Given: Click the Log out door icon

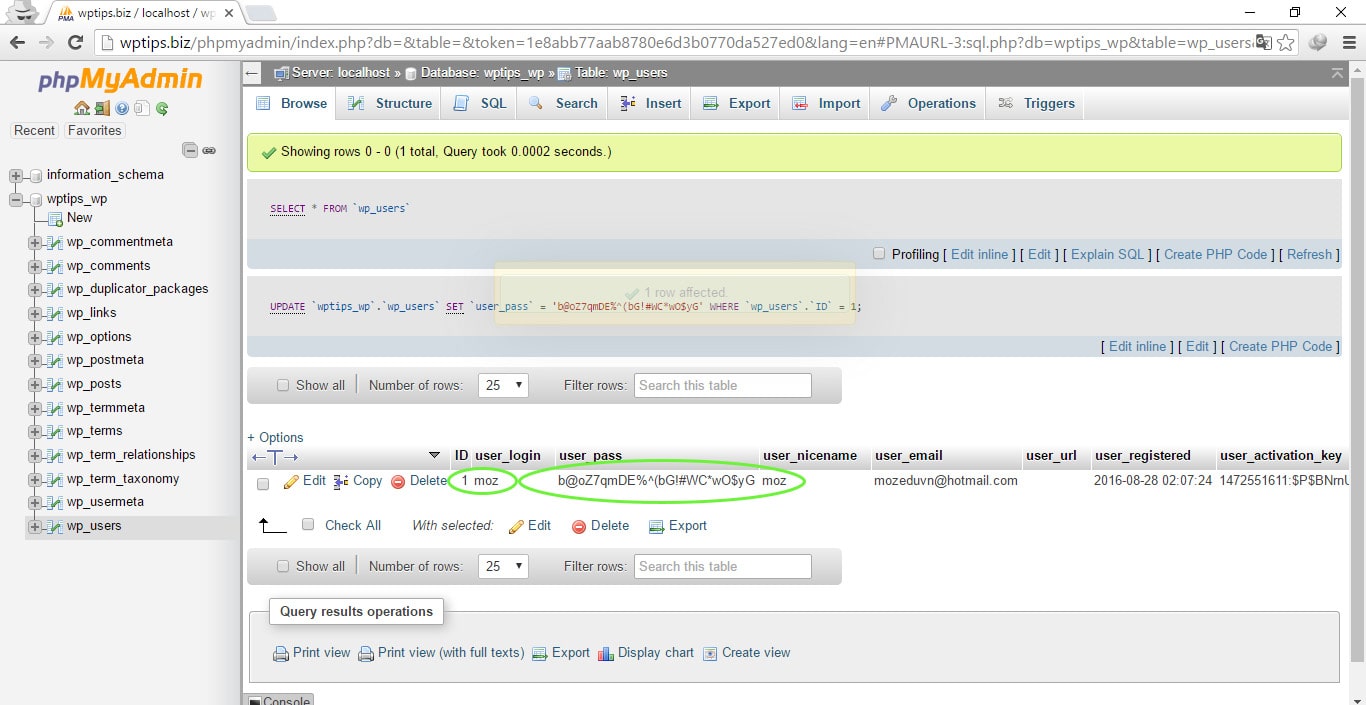Looking at the screenshot, I should pyautogui.click(x=102, y=109).
